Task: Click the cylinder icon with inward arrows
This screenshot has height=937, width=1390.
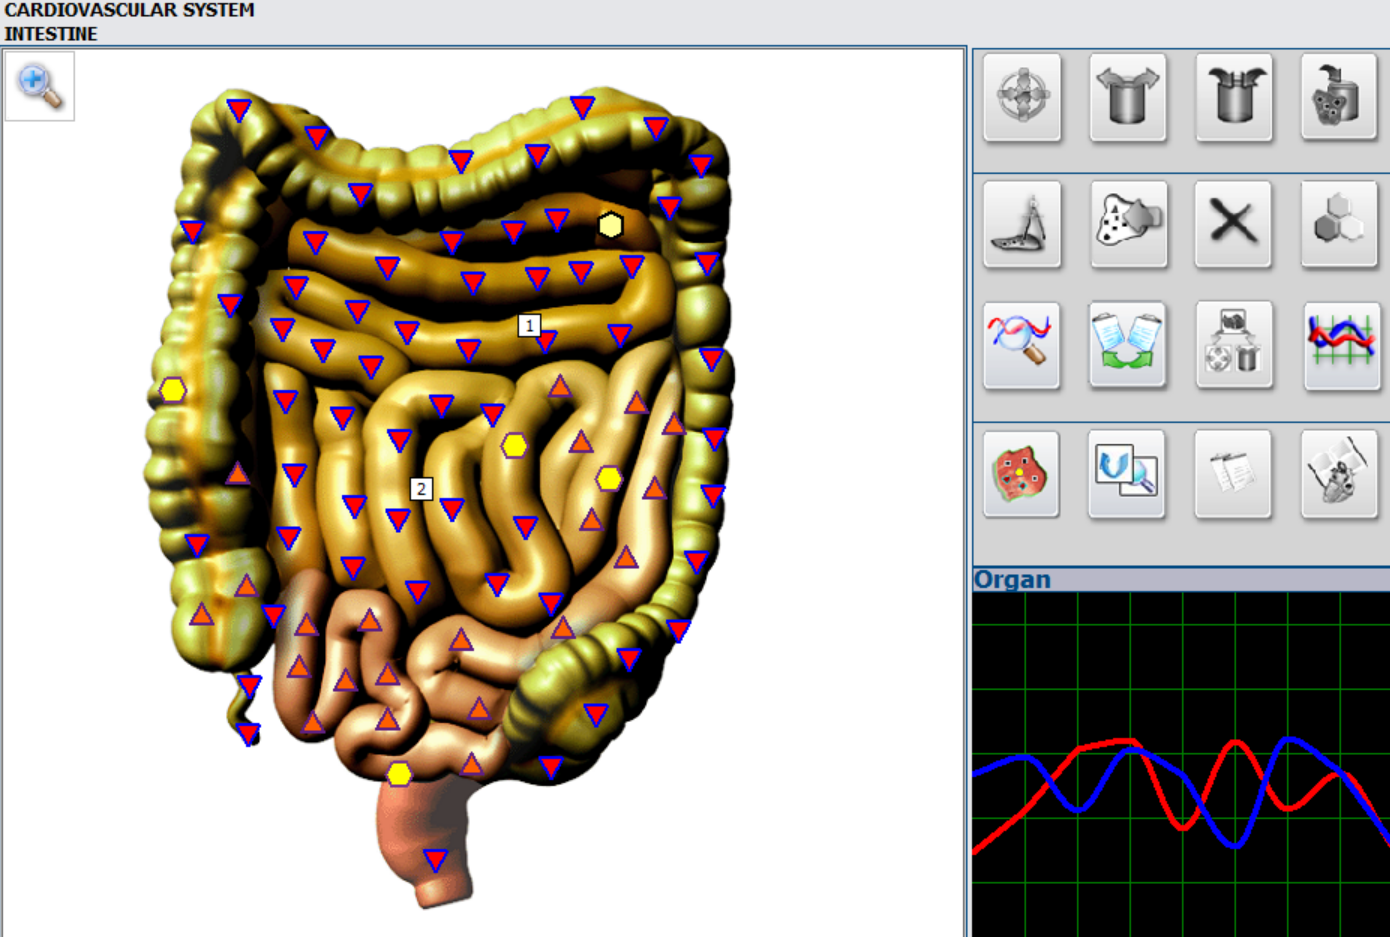Action: click(x=1234, y=97)
